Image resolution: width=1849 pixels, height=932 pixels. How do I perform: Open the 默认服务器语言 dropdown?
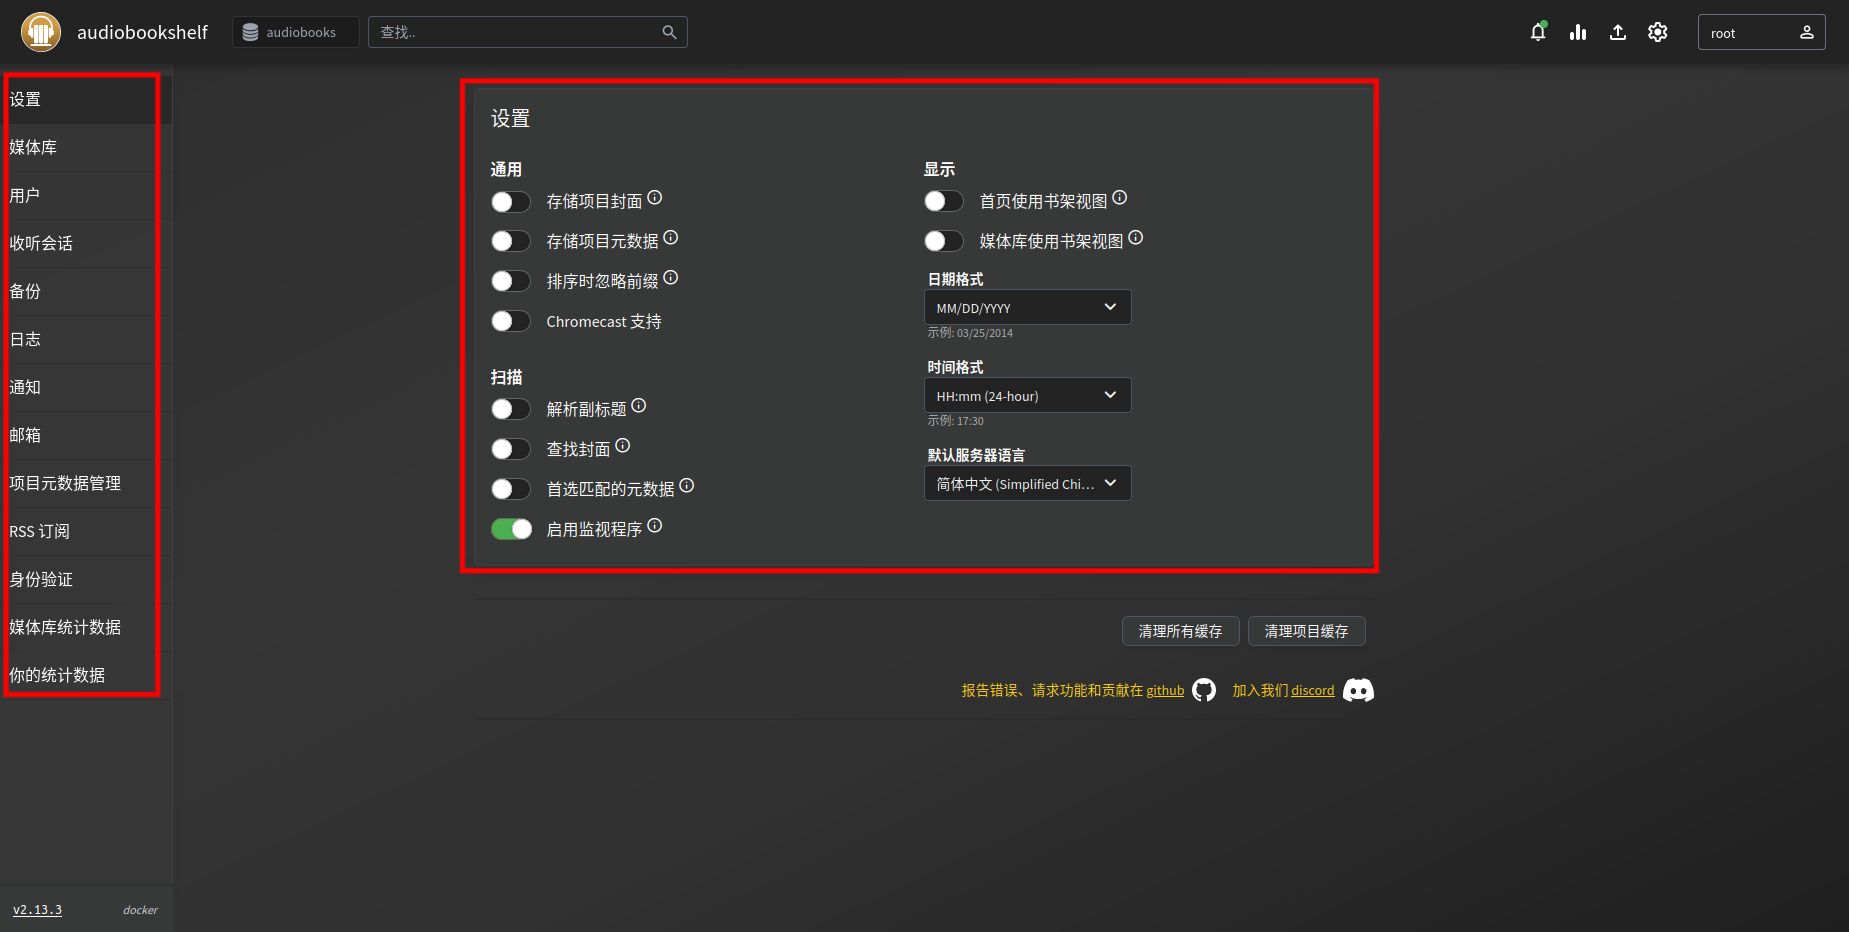tap(1028, 483)
